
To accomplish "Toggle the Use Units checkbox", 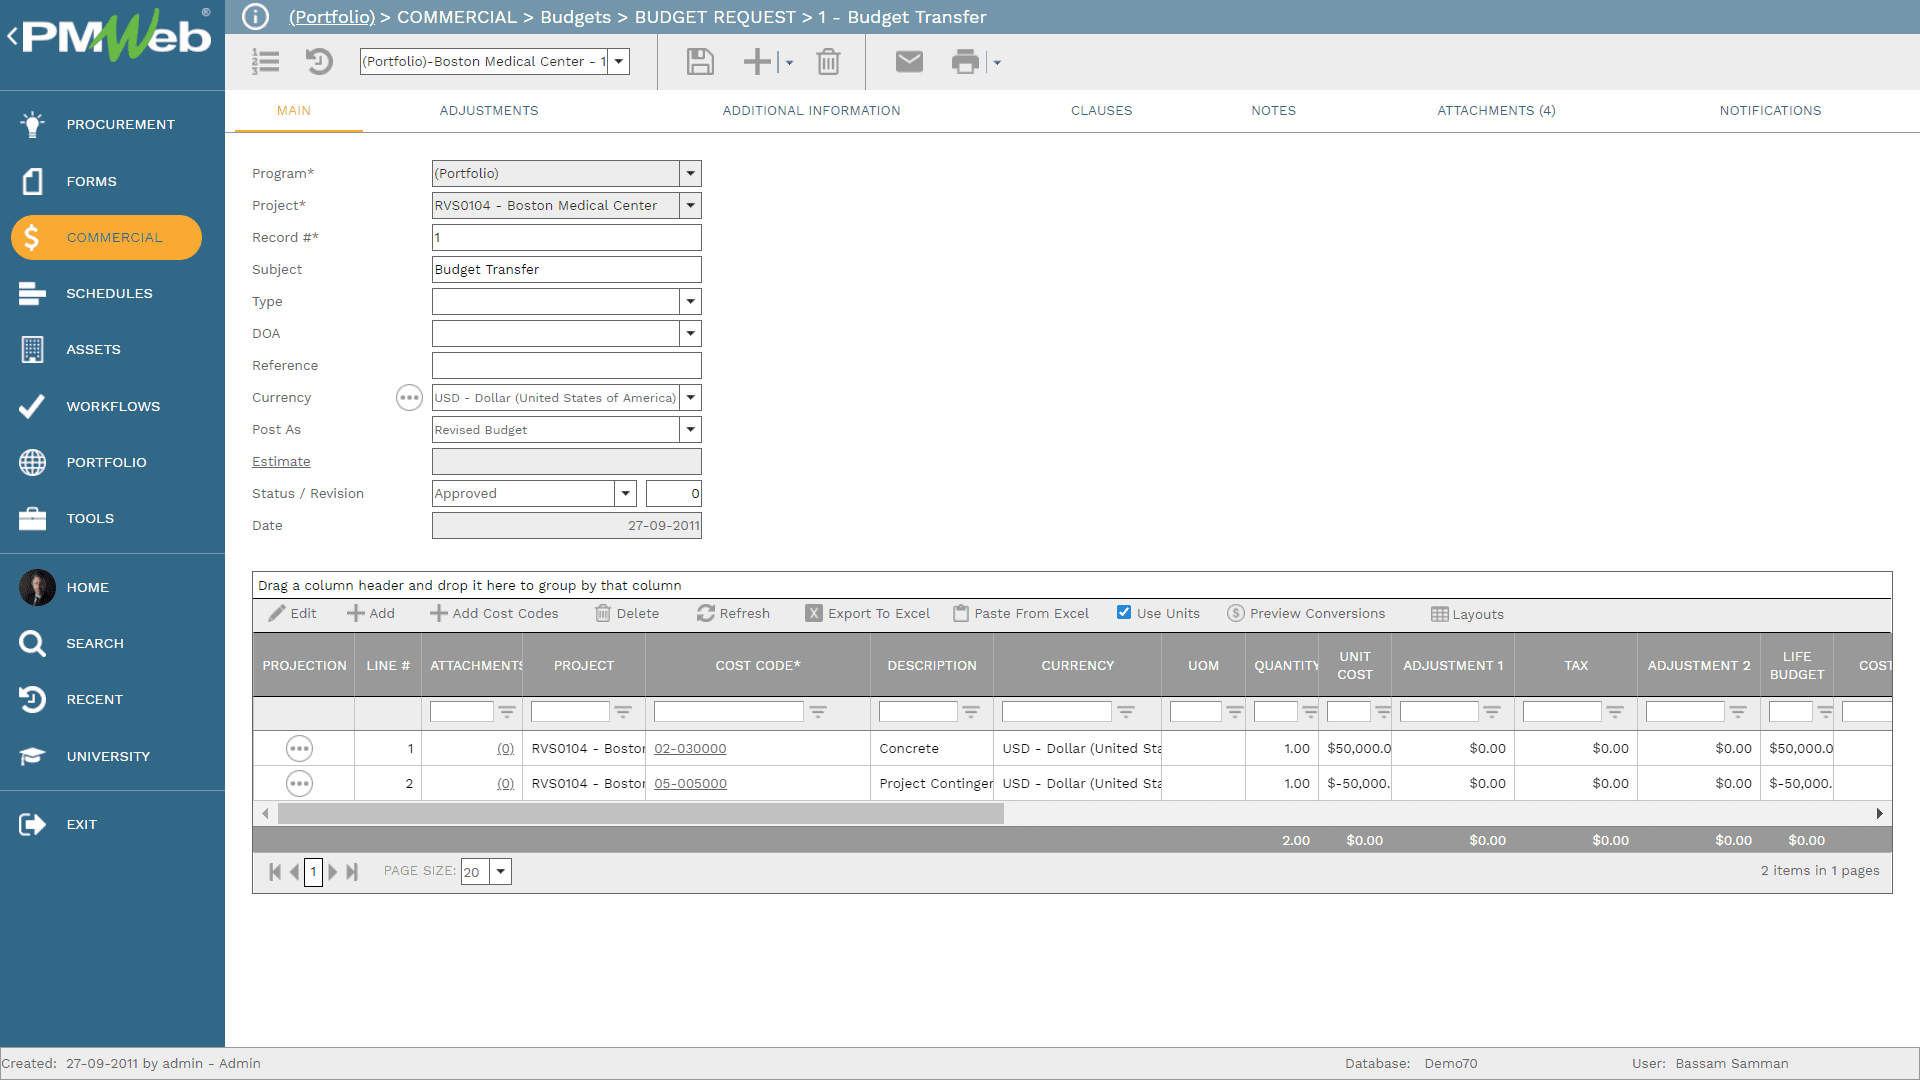I will (x=1124, y=613).
